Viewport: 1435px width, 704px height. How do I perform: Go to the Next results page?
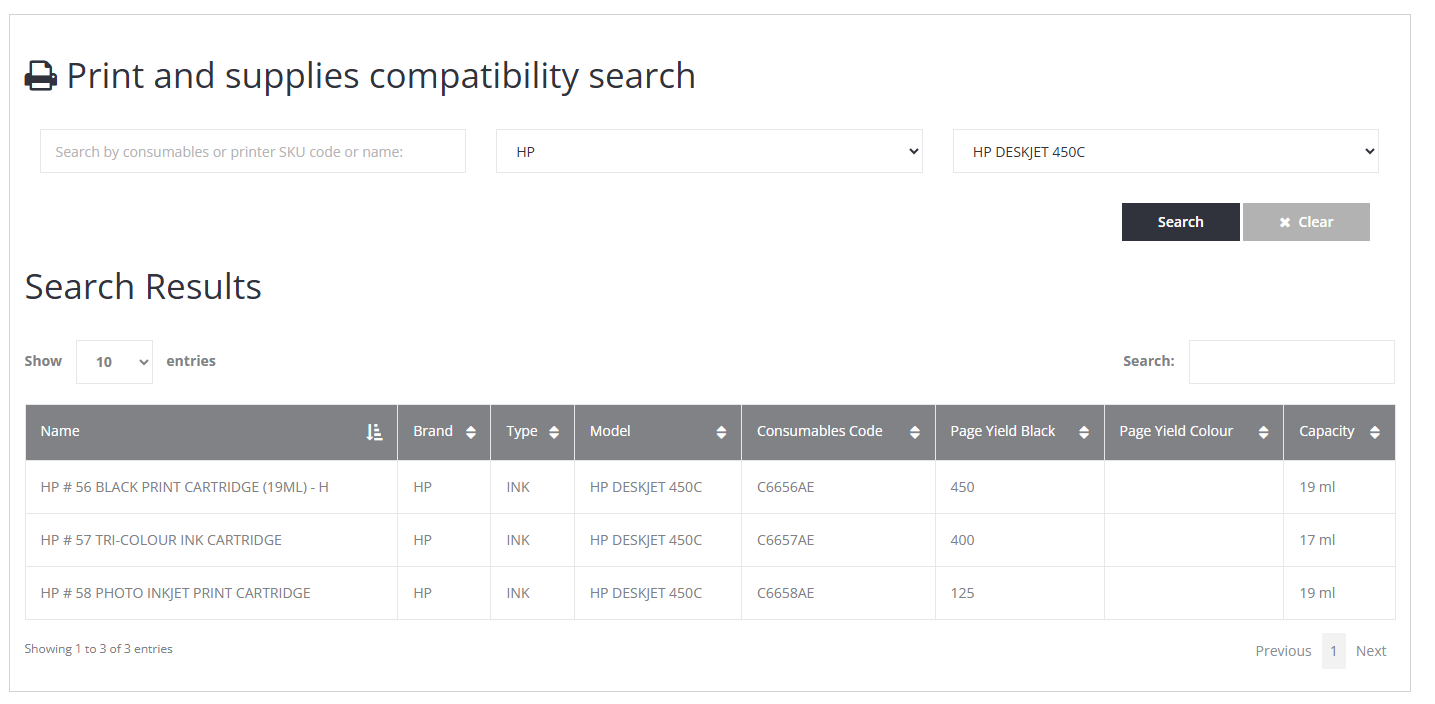click(x=1370, y=651)
